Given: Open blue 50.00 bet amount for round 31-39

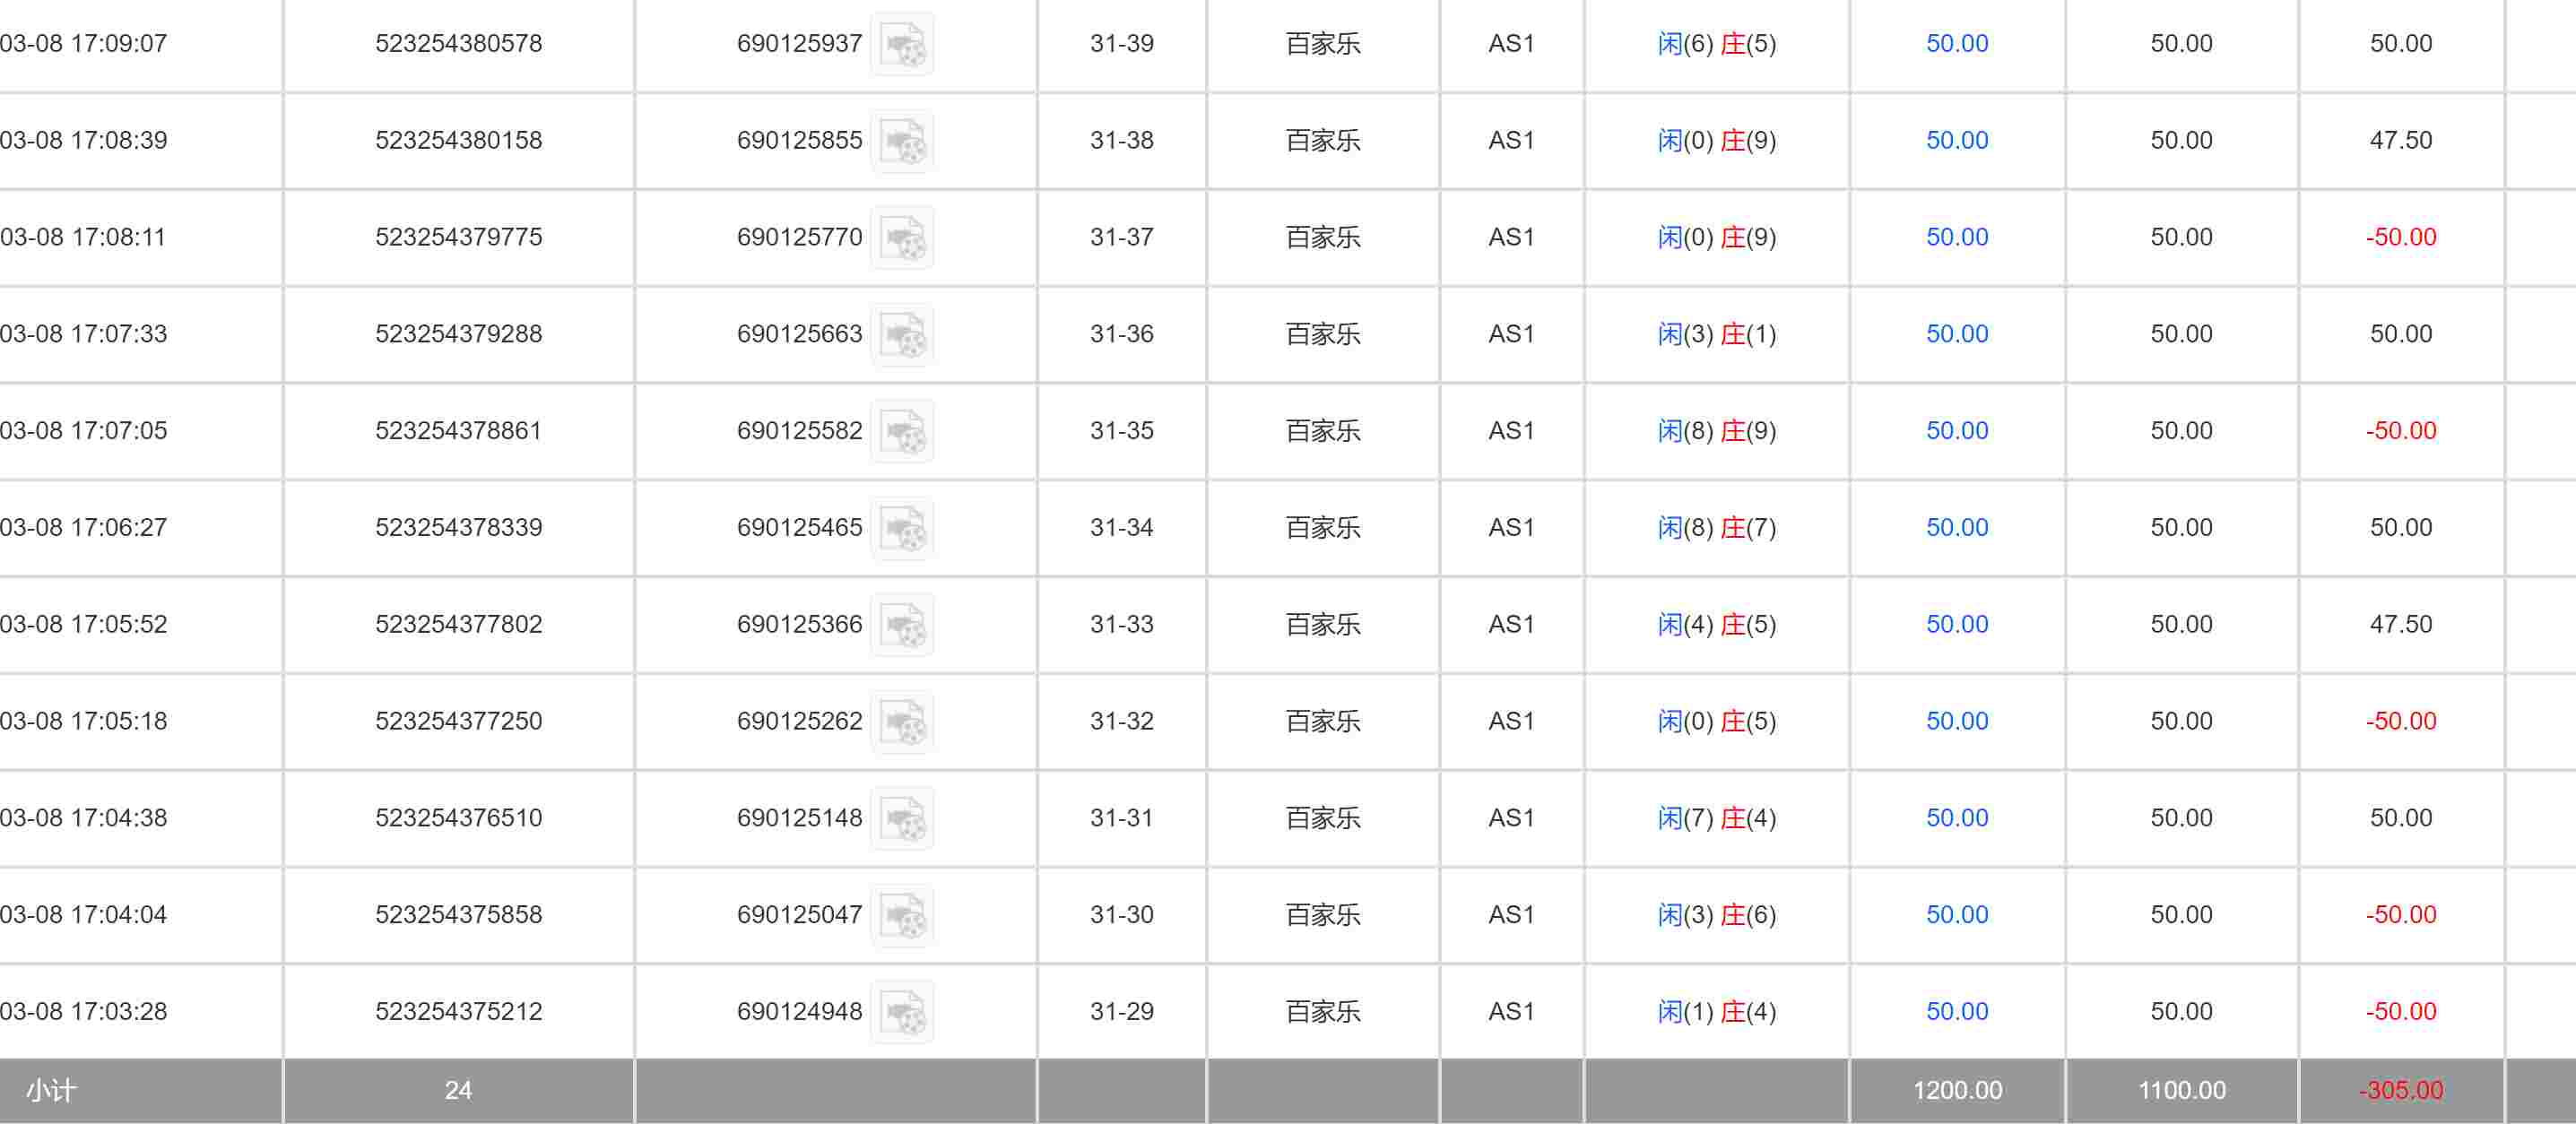Looking at the screenshot, I should pos(1956,44).
